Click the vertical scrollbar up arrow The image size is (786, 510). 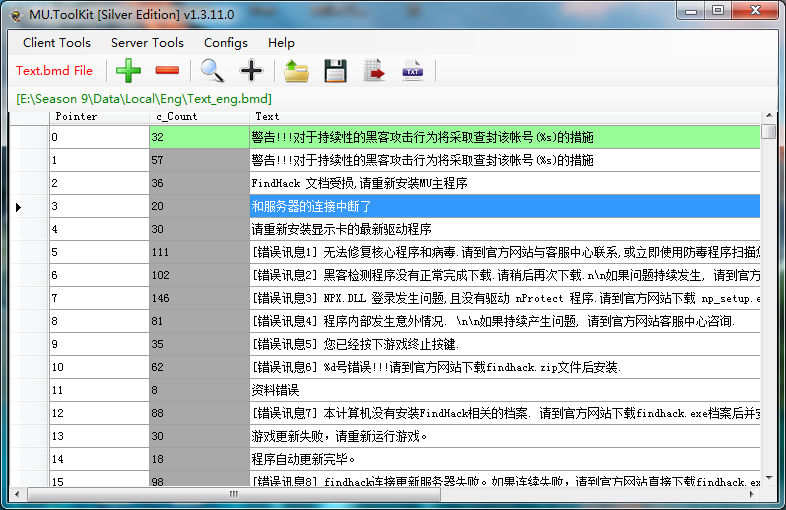tap(769, 116)
